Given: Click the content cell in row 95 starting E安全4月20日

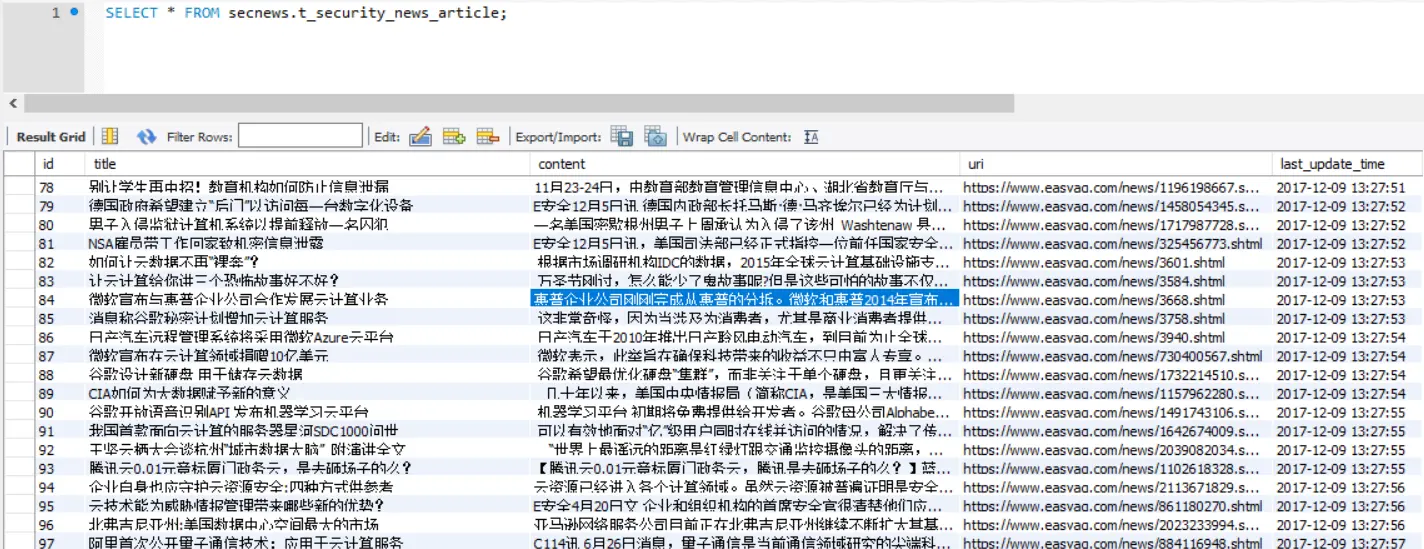Looking at the screenshot, I should 745,505.
